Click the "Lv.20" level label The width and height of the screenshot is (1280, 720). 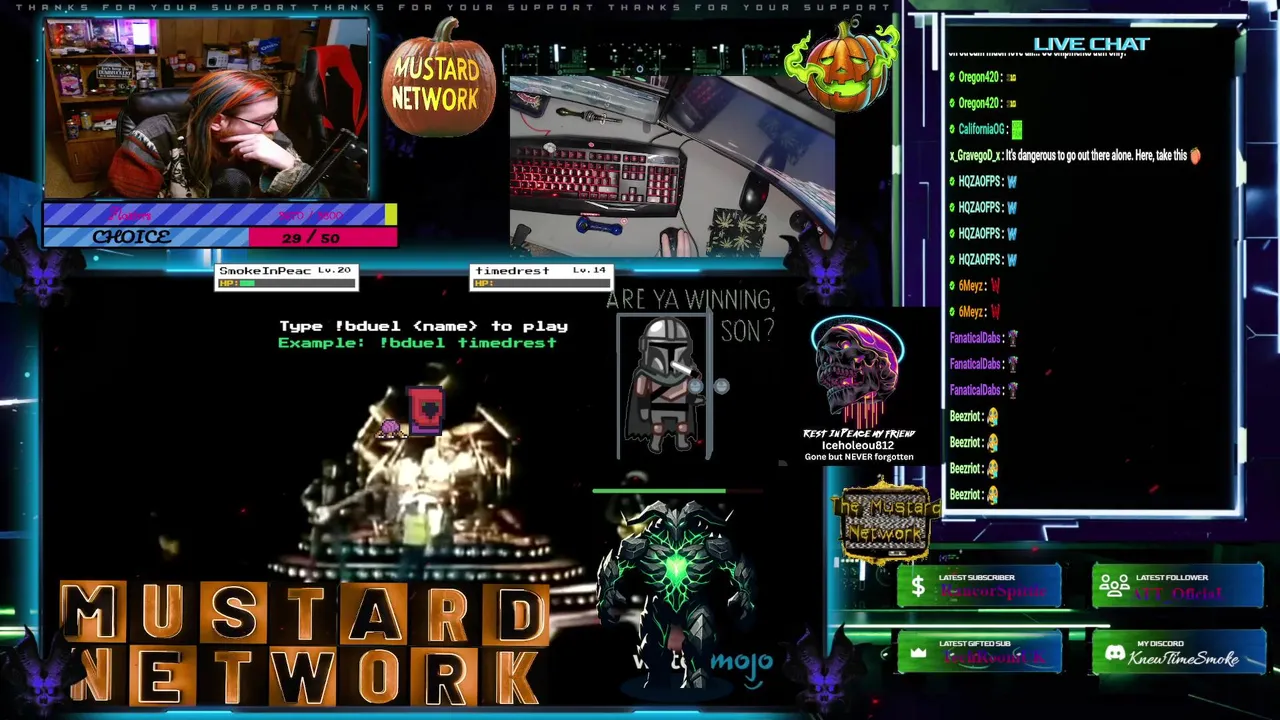334,271
